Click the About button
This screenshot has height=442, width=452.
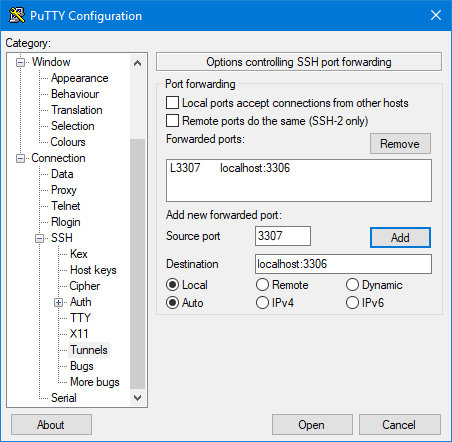pos(51,425)
